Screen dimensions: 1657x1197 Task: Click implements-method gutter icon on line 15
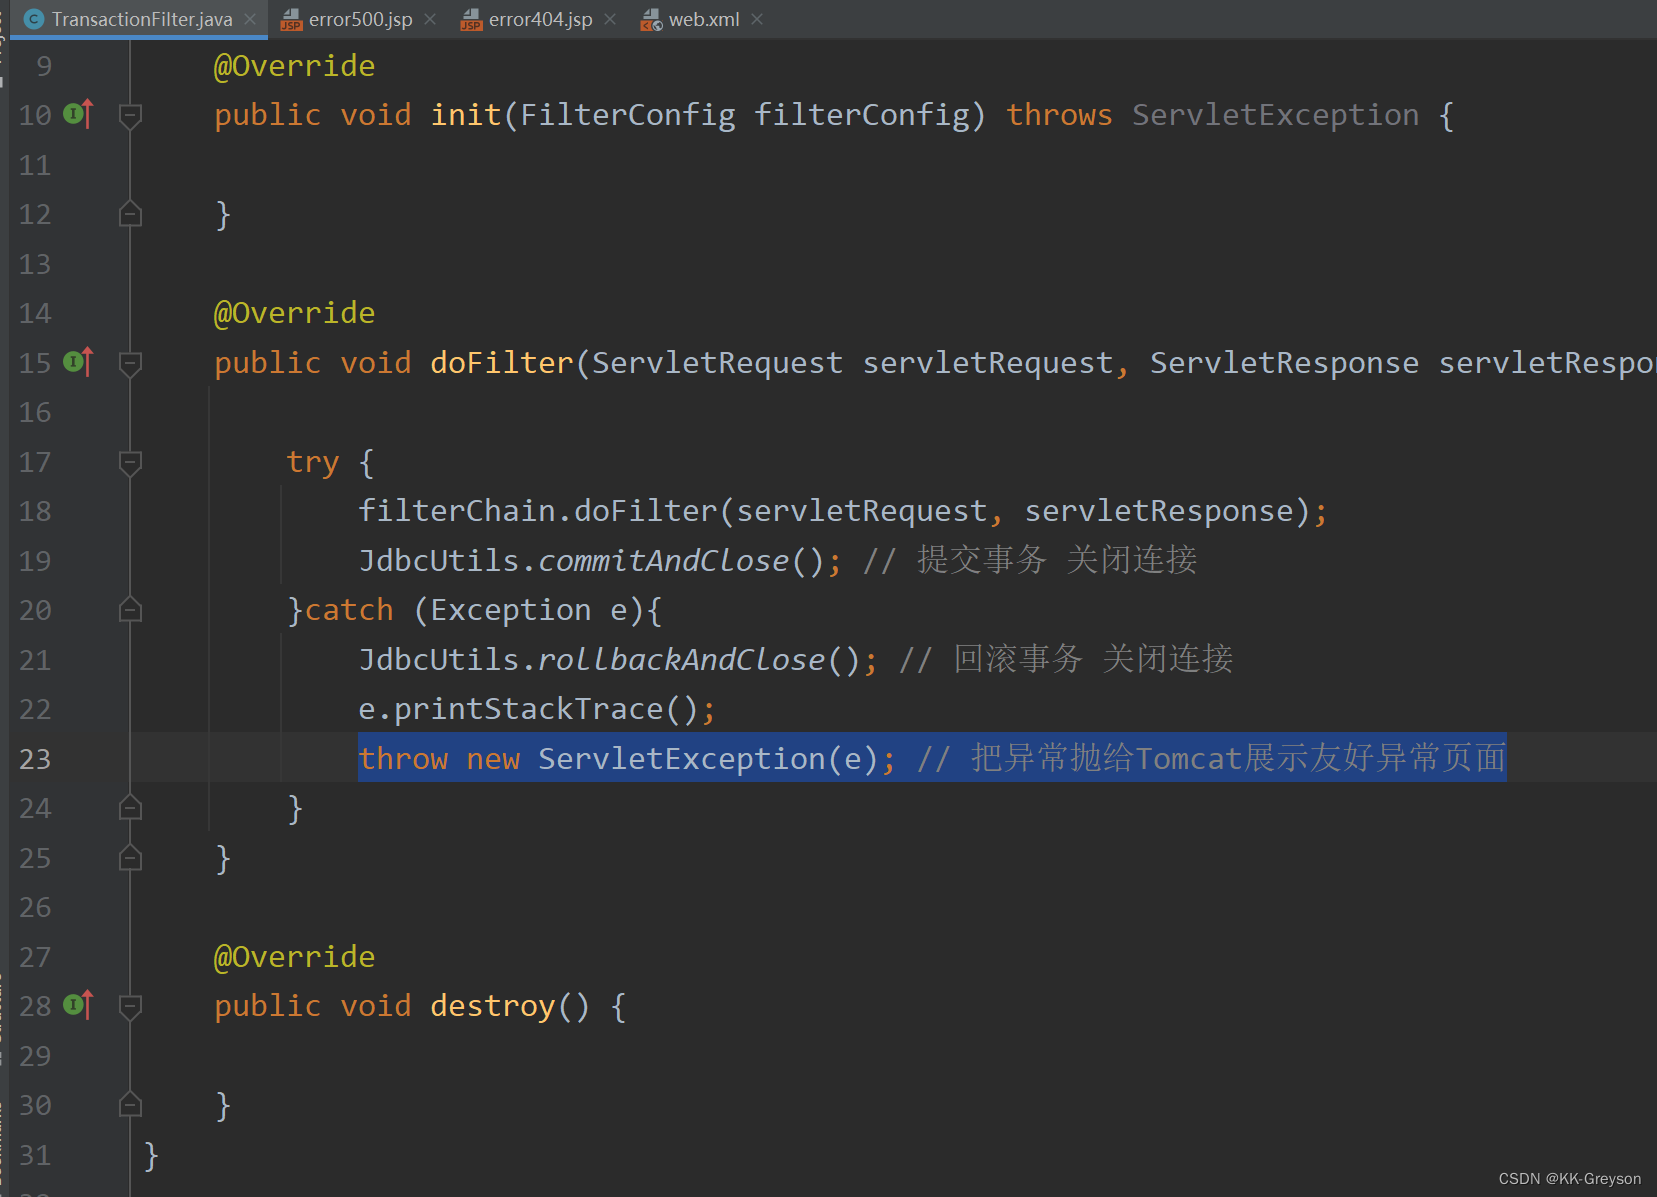(78, 362)
